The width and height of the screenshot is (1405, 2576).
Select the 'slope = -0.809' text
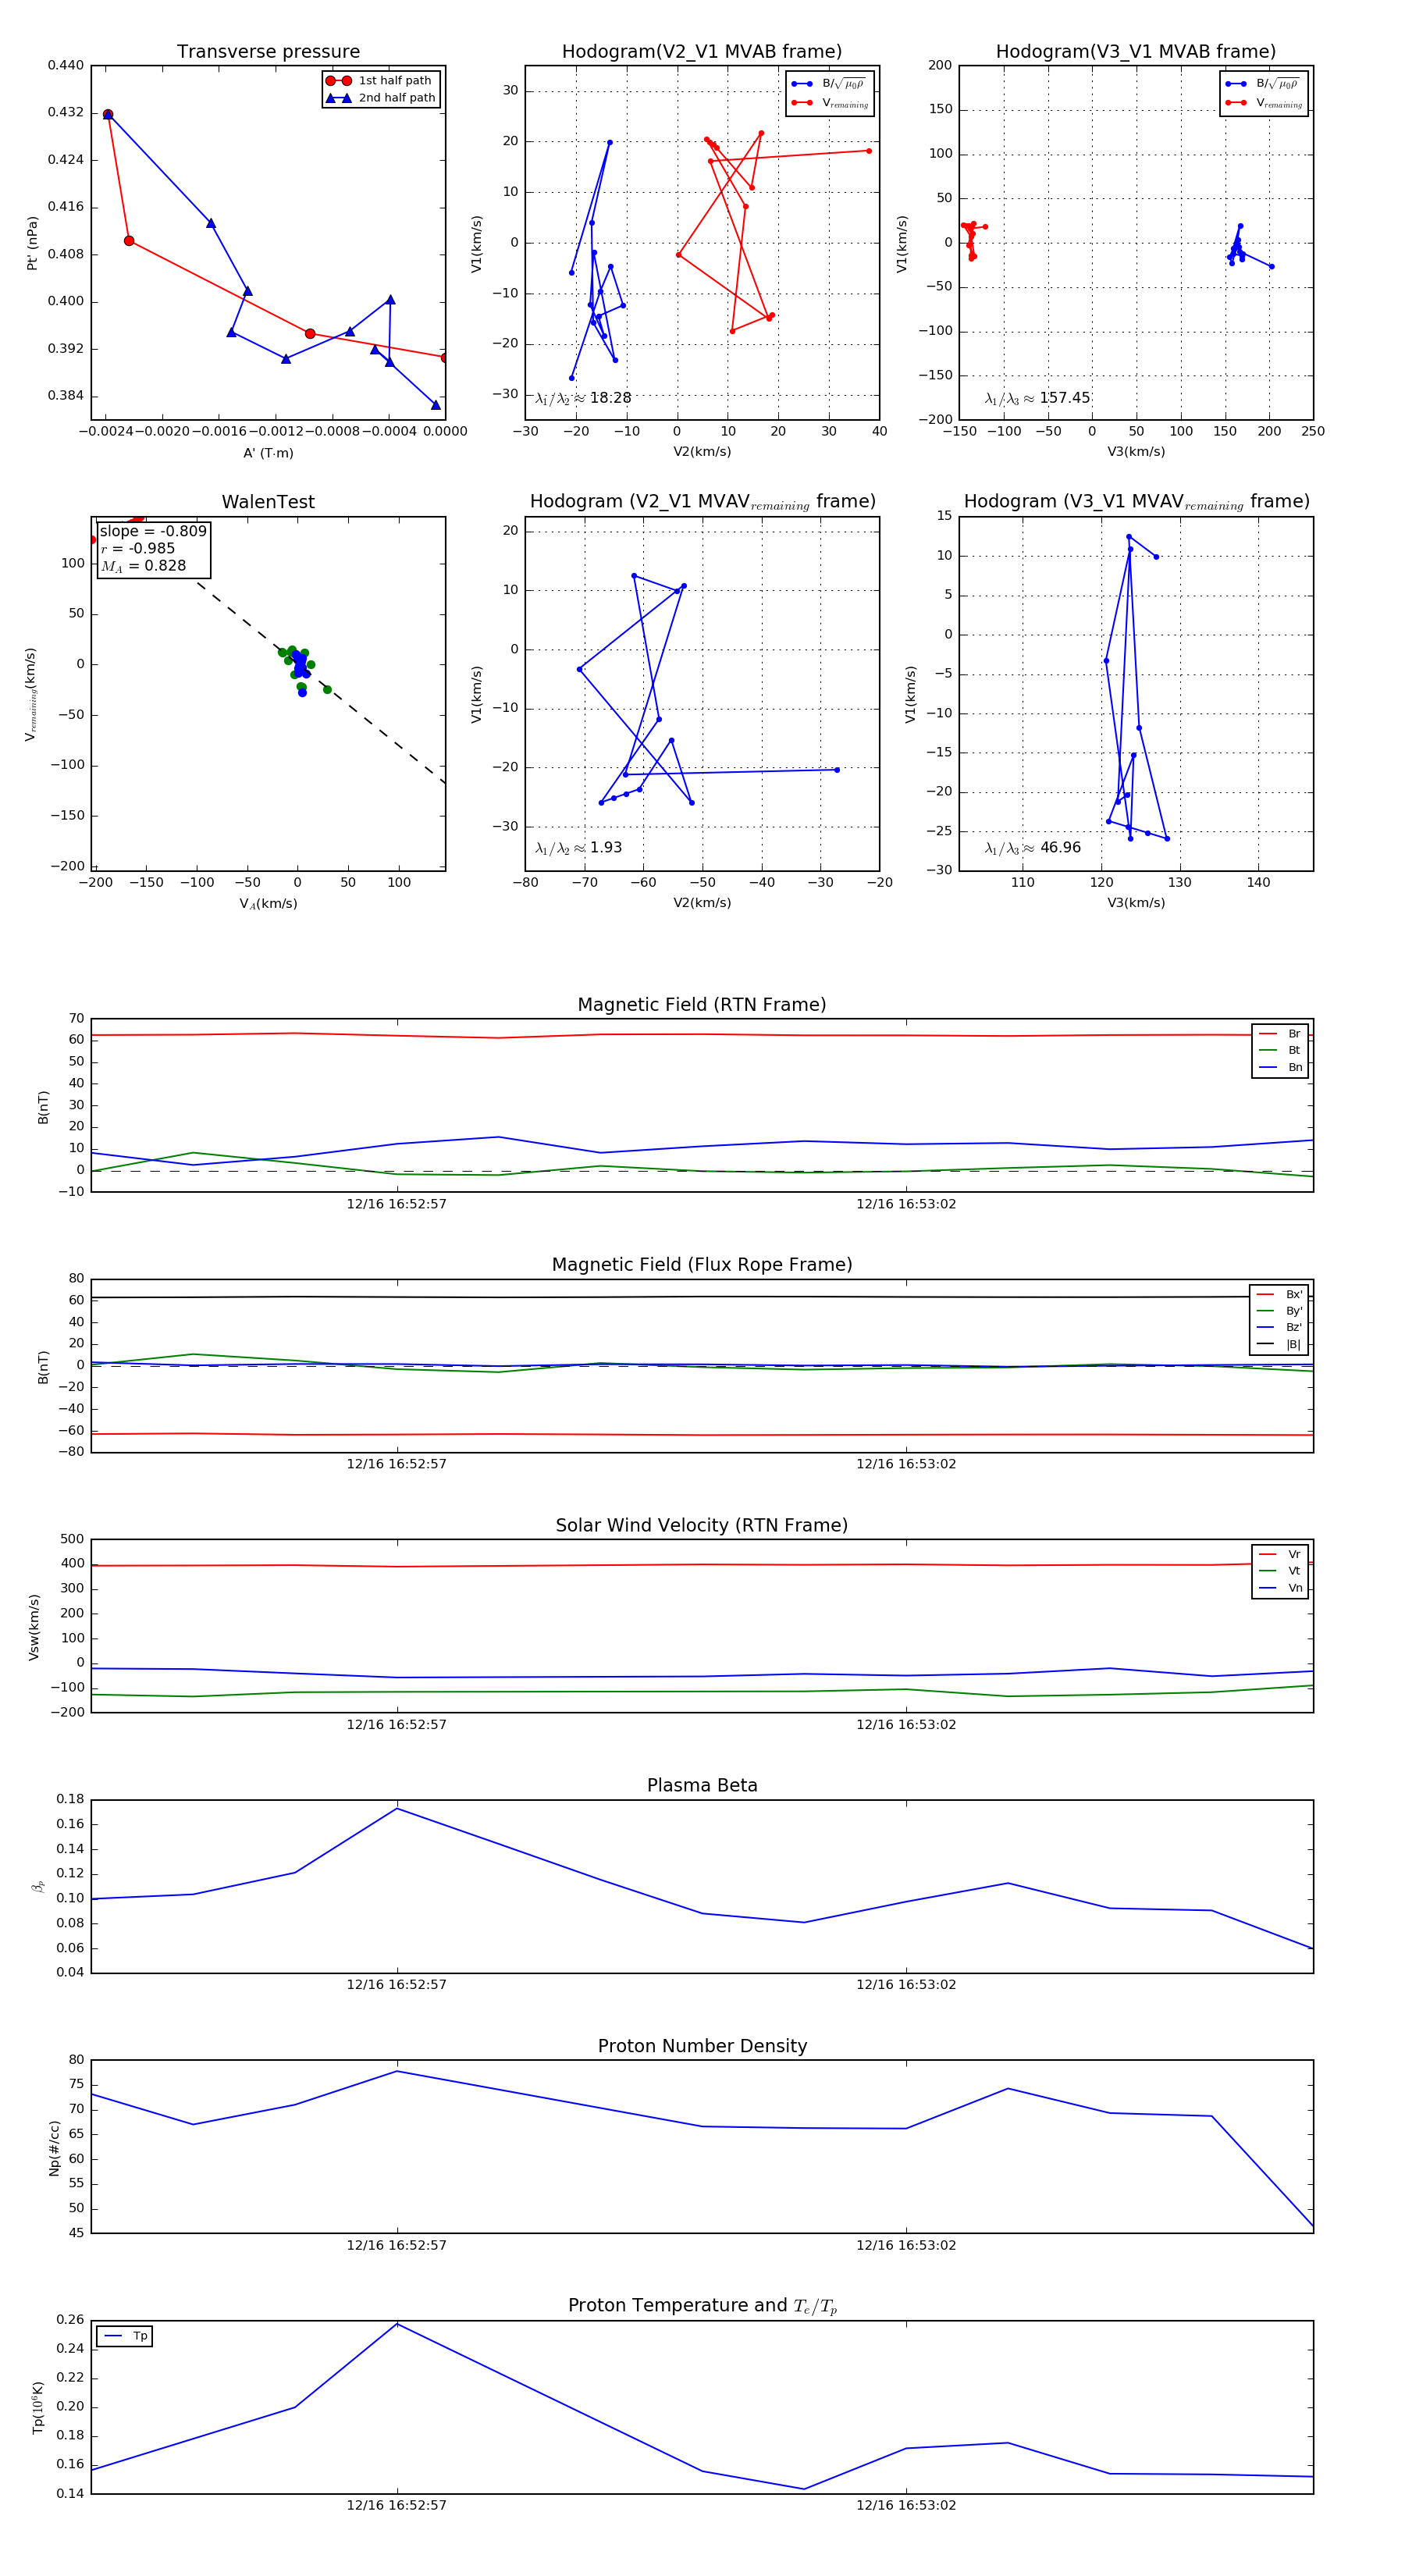(153, 531)
